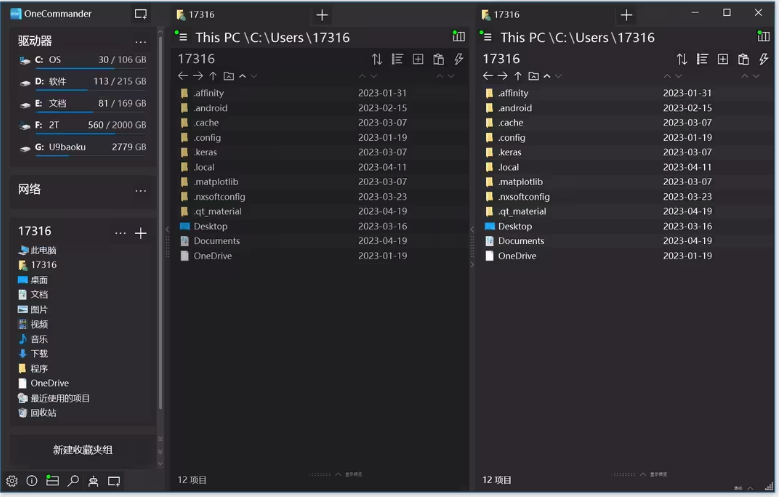Toggle the column layout icon in the left pane
This screenshot has height=497, width=781.
tap(458, 36)
